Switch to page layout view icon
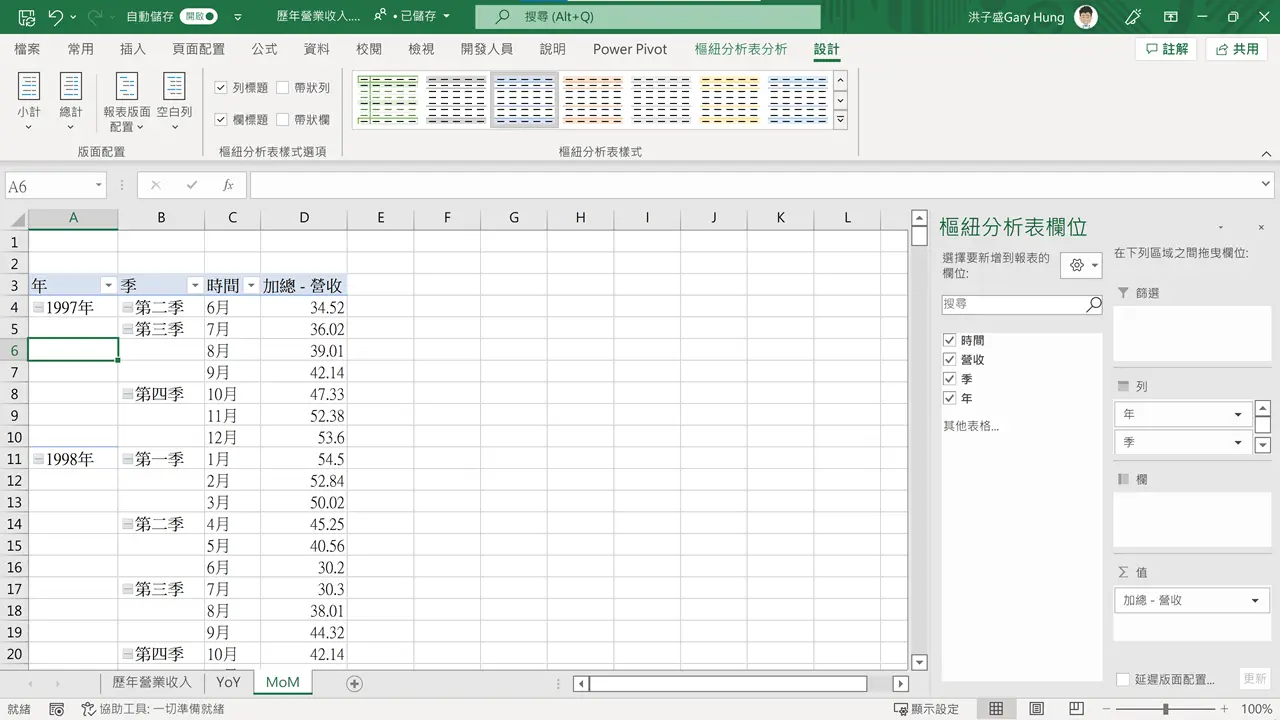This screenshot has width=1280, height=720. [x=1037, y=708]
